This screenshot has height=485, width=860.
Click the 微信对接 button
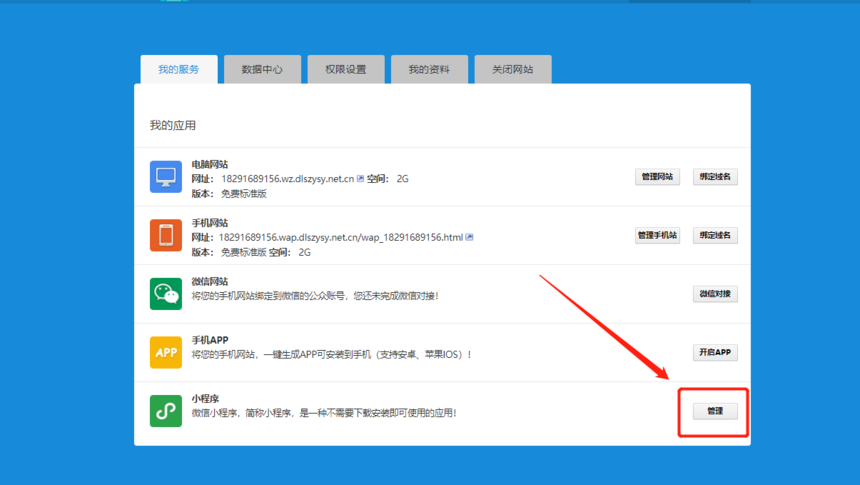[715, 294]
